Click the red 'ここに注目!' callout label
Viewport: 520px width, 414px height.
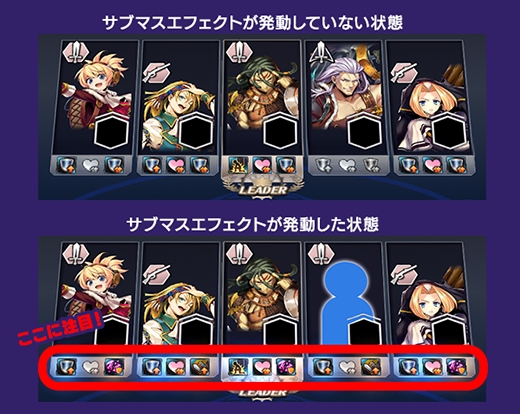click(x=60, y=328)
